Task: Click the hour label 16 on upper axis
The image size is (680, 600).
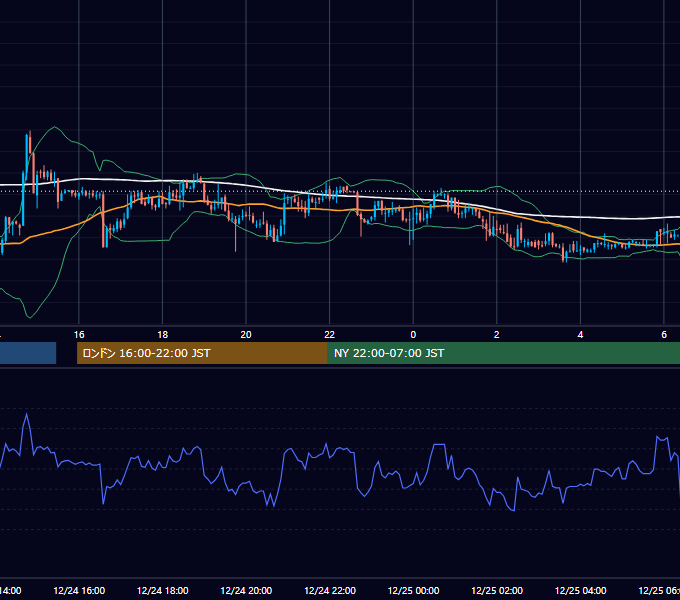Action: (79, 335)
